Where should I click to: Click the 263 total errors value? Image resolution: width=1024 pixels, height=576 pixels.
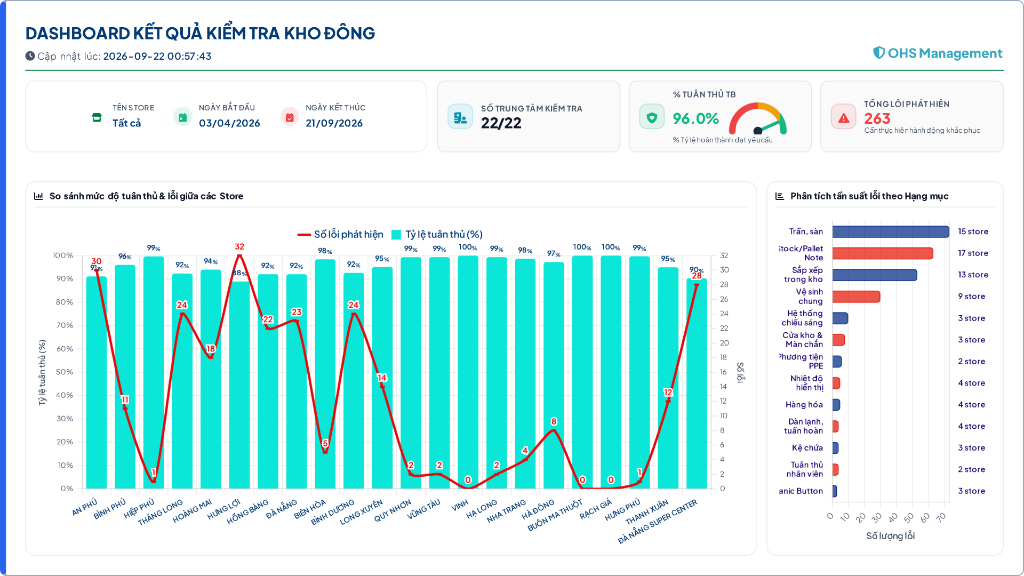(x=877, y=118)
